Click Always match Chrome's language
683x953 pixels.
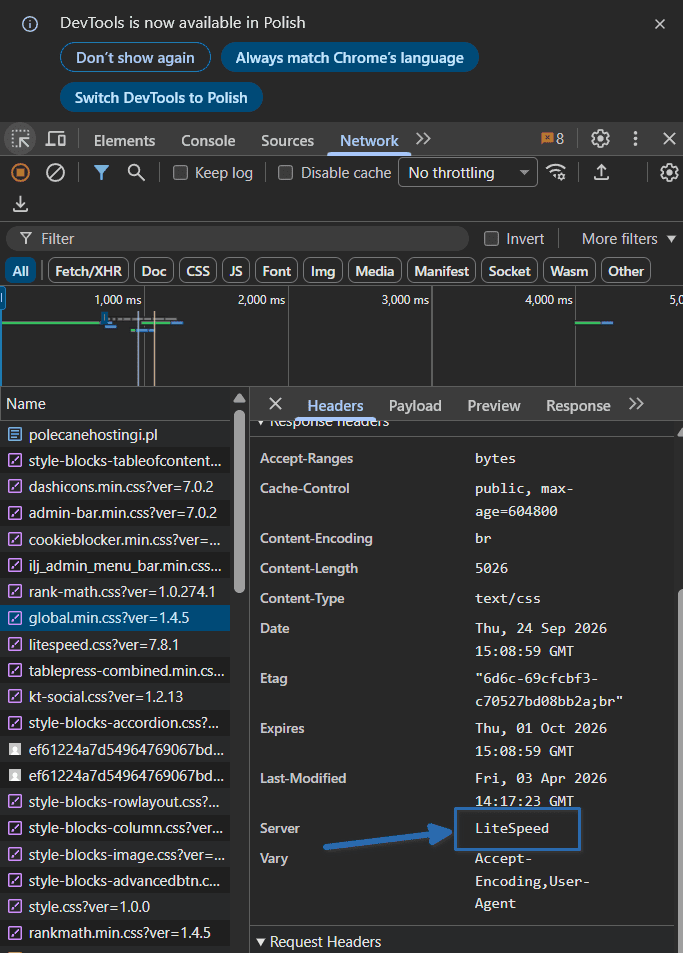pos(349,58)
